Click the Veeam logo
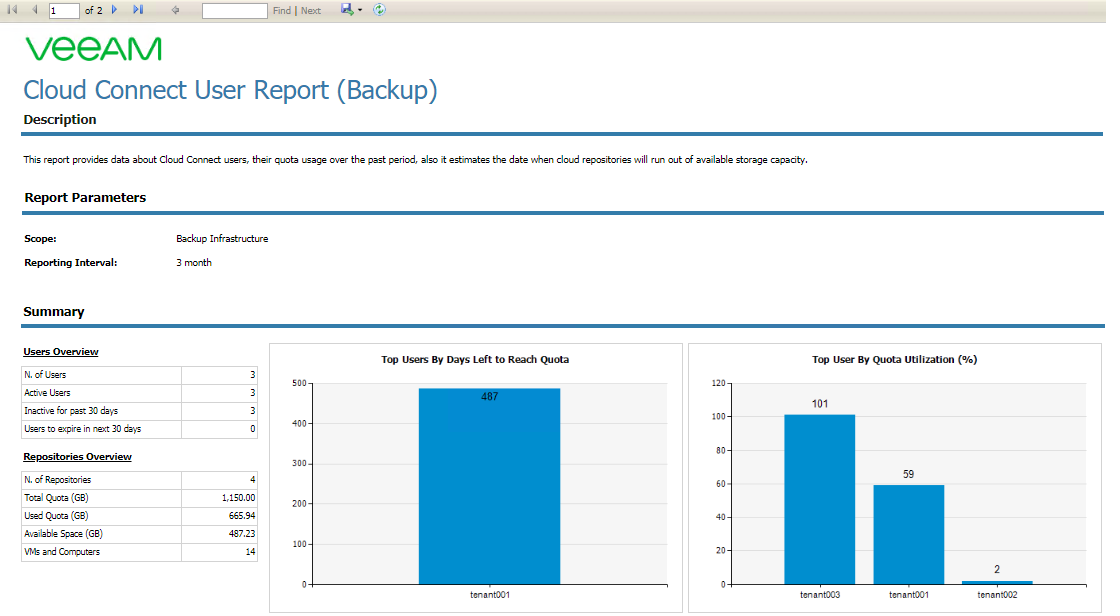The width and height of the screenshot is (1120, 616). 94,49
